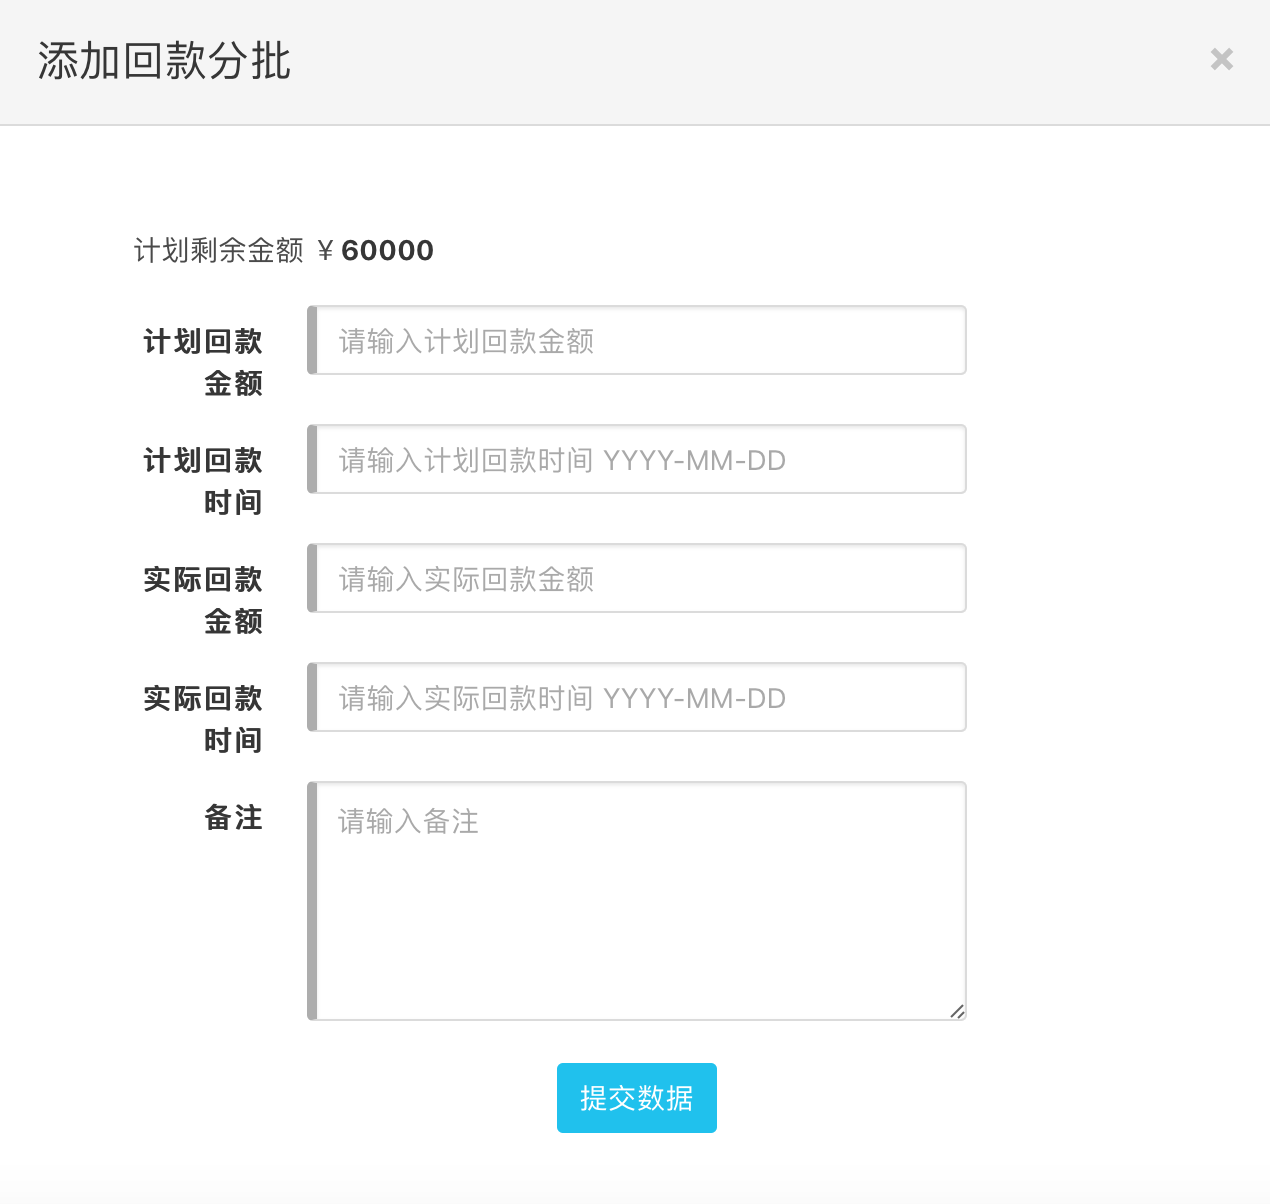The height and width of the screenshot is (1204, 1270).
Task: Select the 实际回款时间 field label
Action: [x=203, y=718]
